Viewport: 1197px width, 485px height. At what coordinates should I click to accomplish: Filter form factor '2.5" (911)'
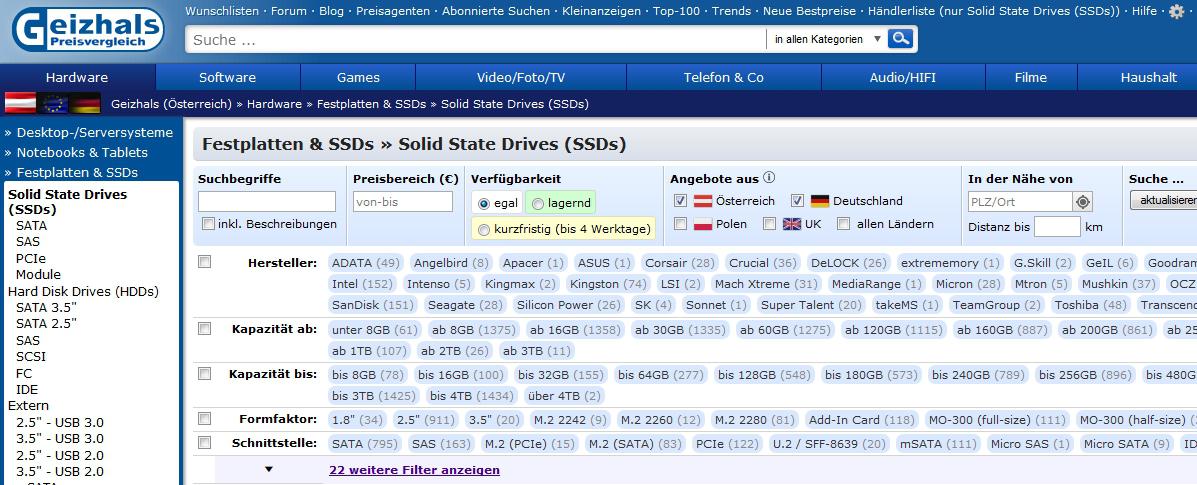[425, 420]
